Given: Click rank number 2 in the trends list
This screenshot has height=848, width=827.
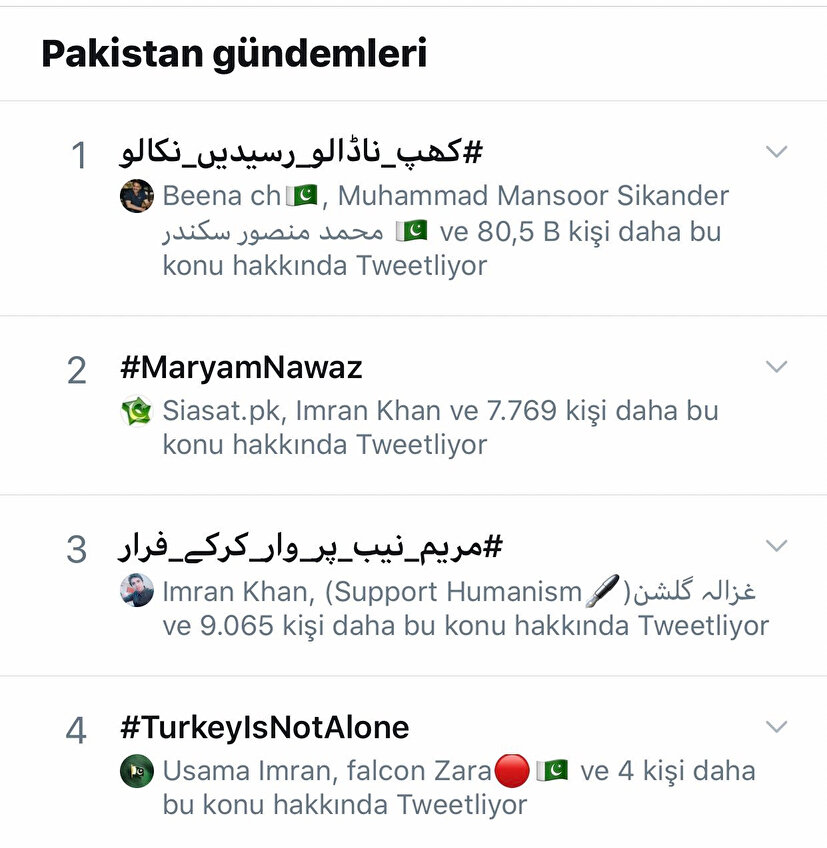Looking at the screenshot, I should pos(77,371).
